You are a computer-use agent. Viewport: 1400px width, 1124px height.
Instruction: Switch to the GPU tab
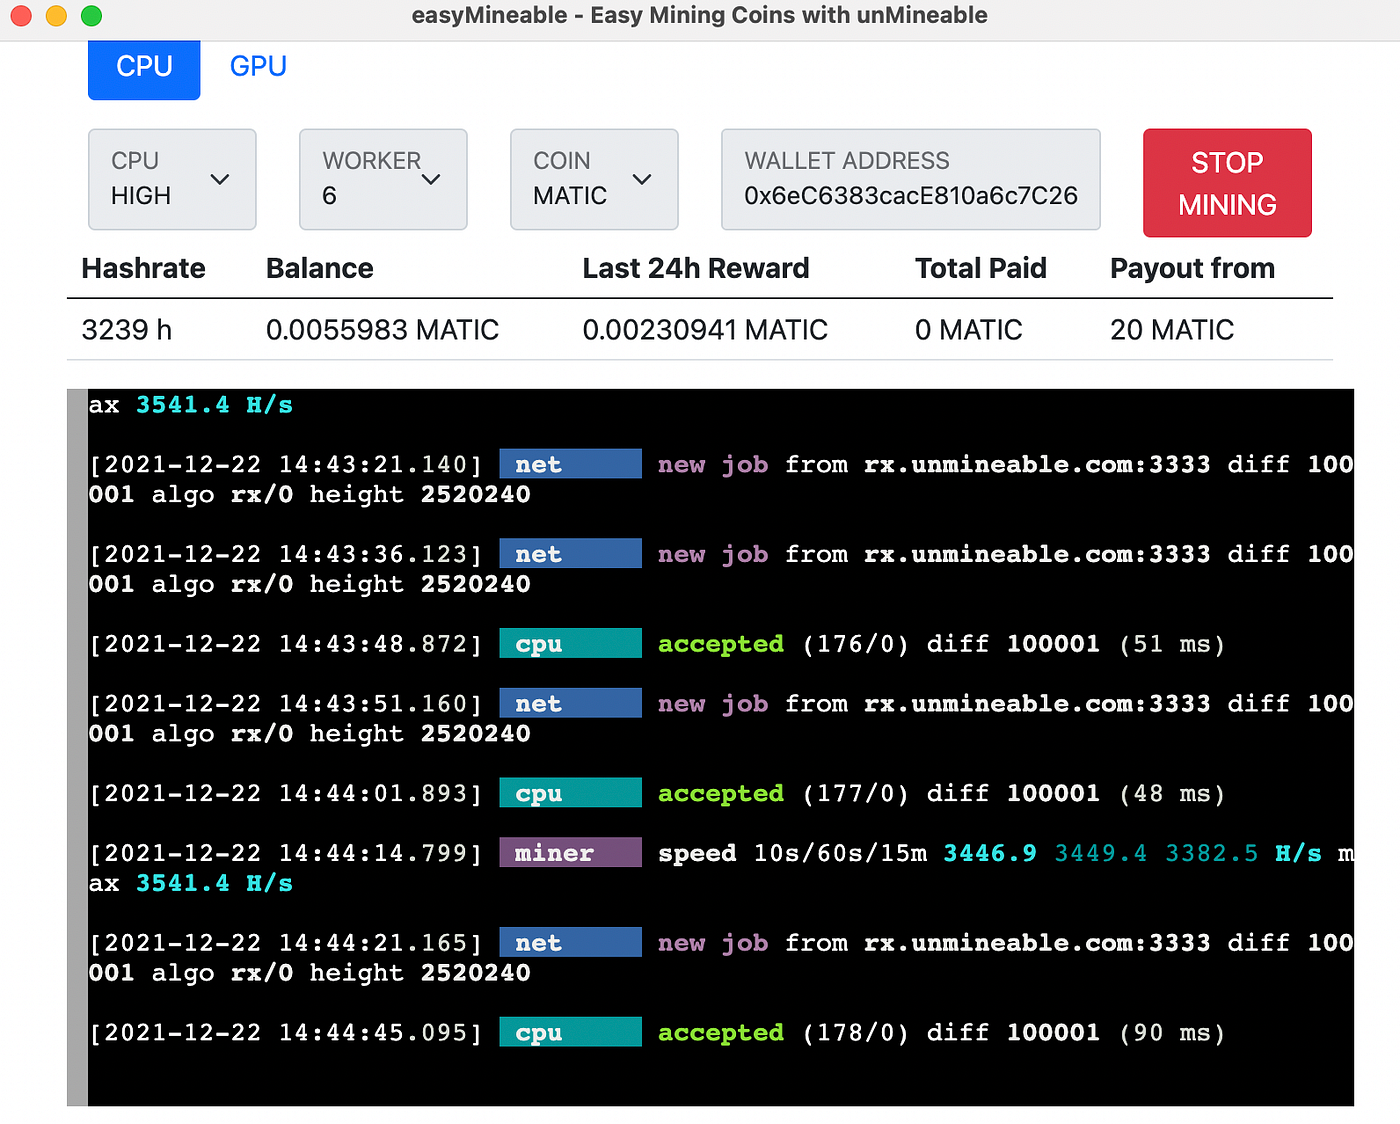258,66
